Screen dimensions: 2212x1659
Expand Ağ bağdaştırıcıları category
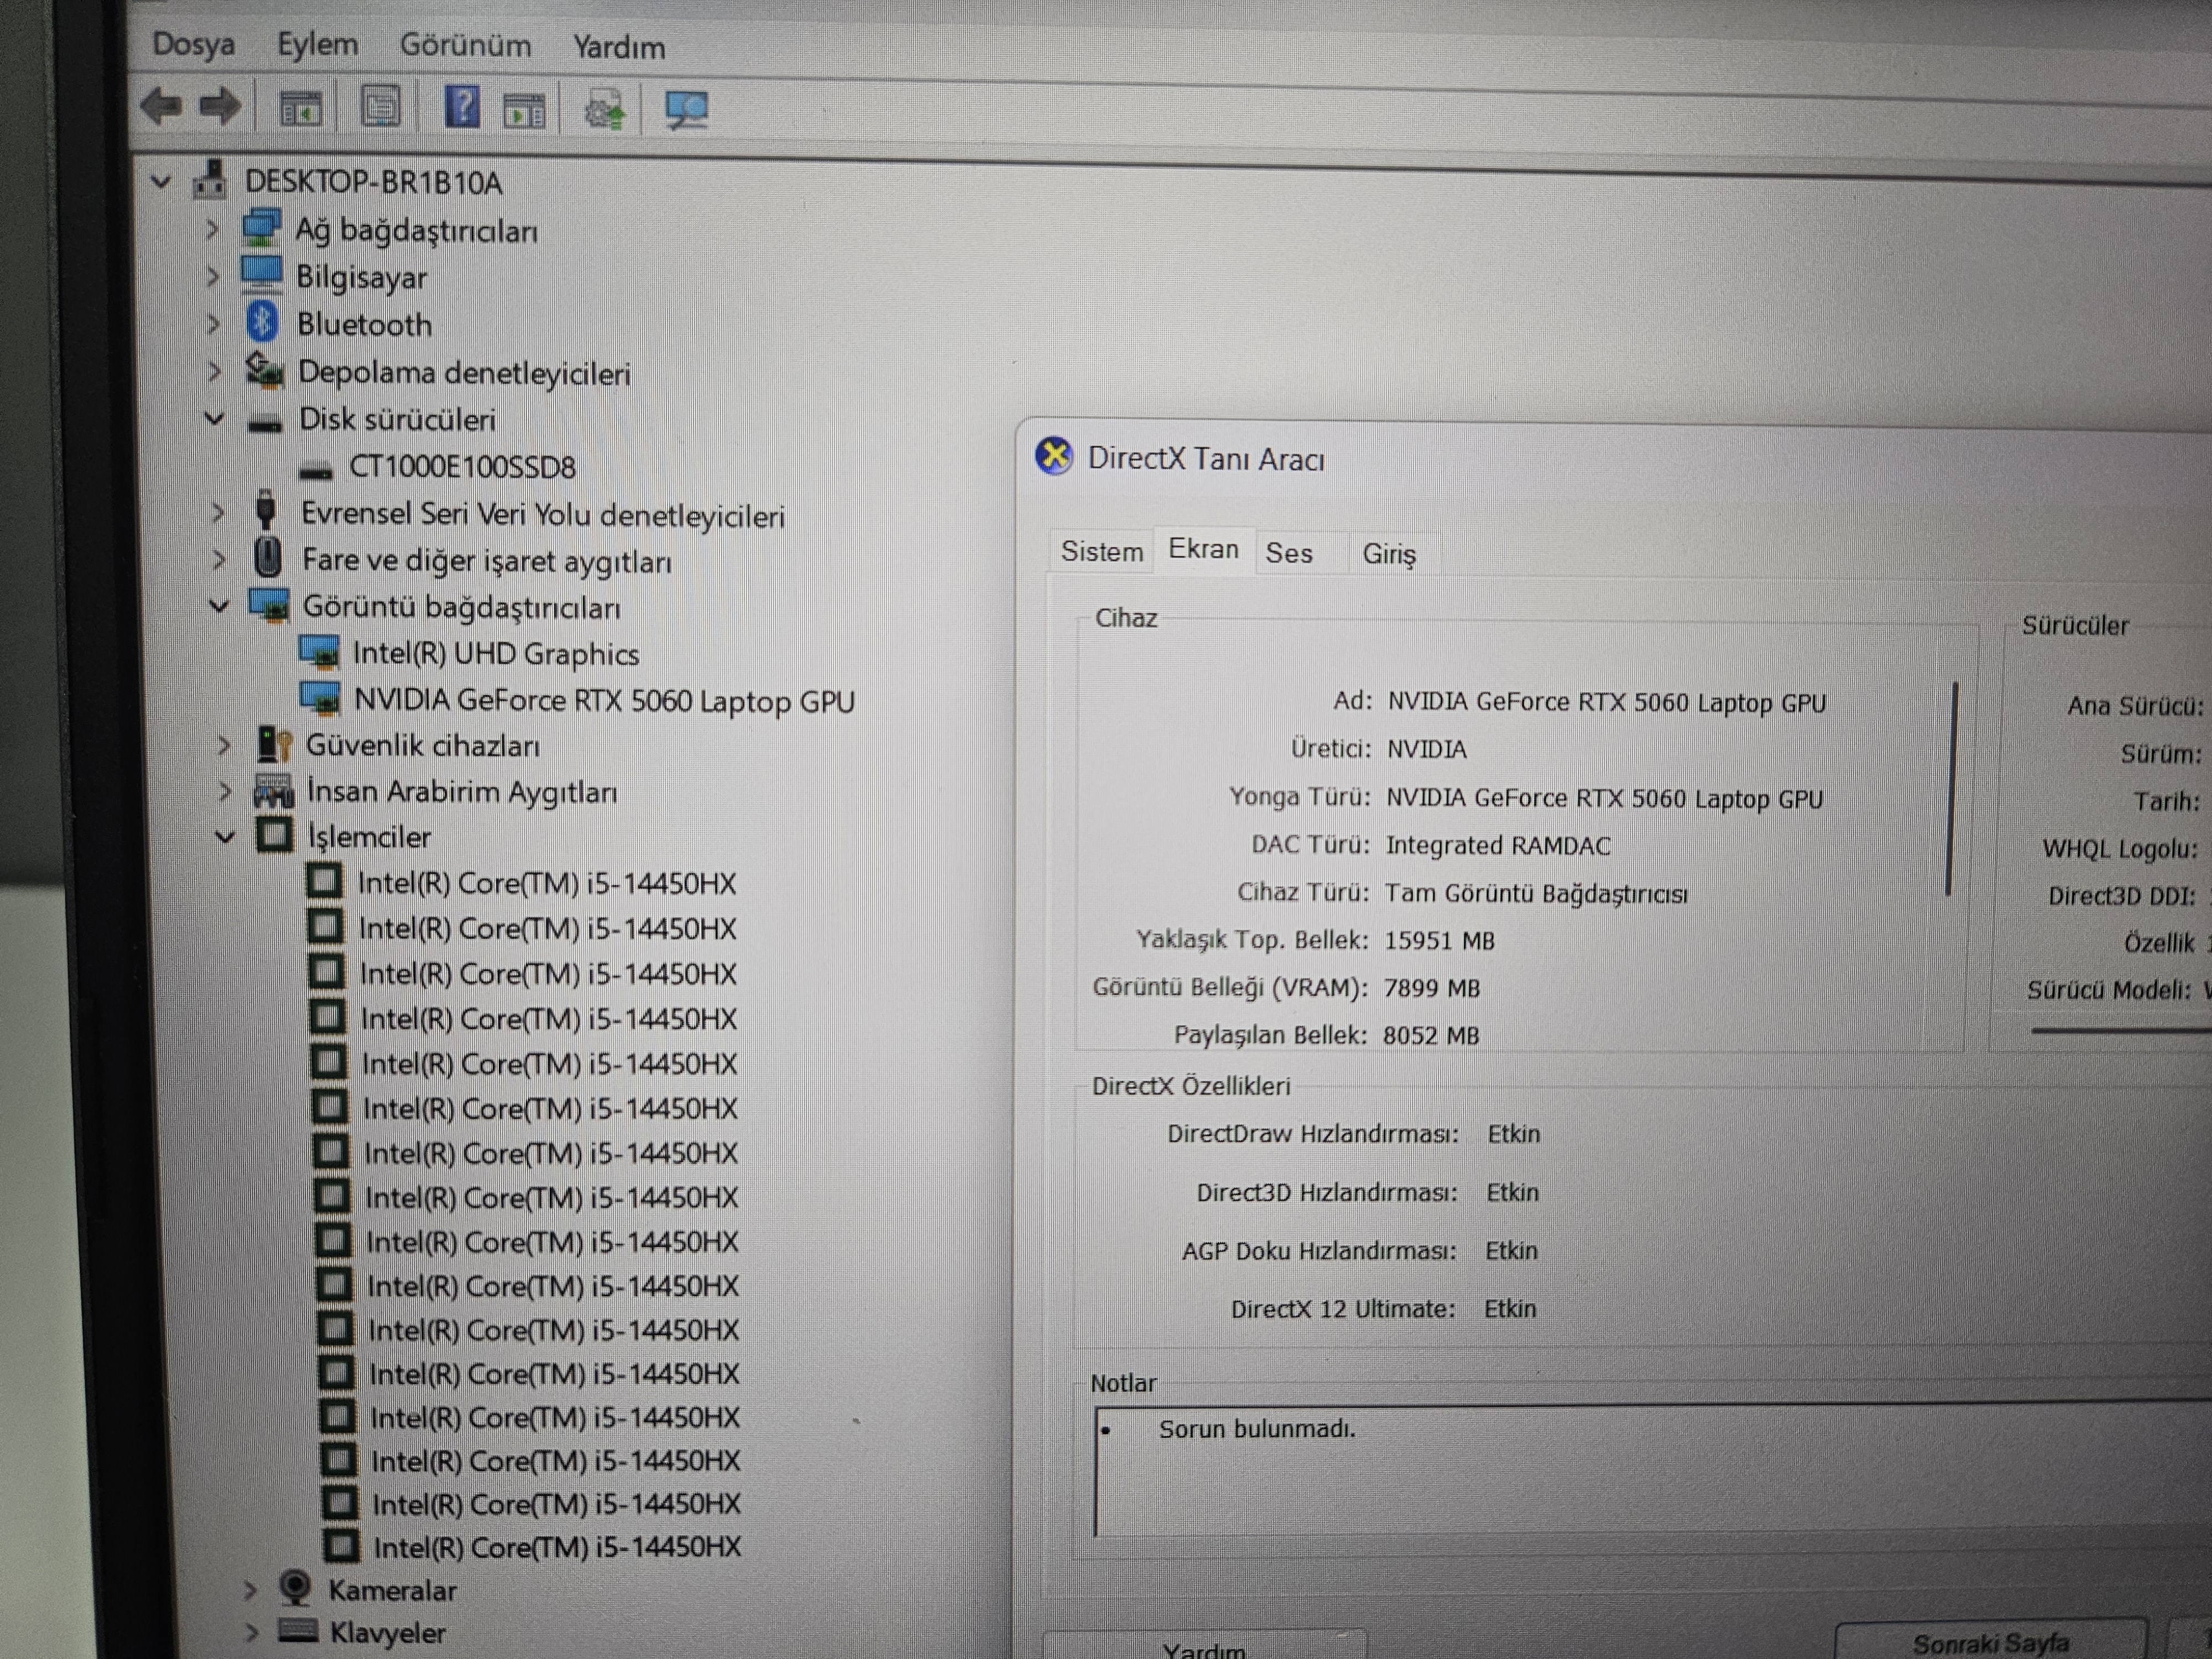[212, 229]
